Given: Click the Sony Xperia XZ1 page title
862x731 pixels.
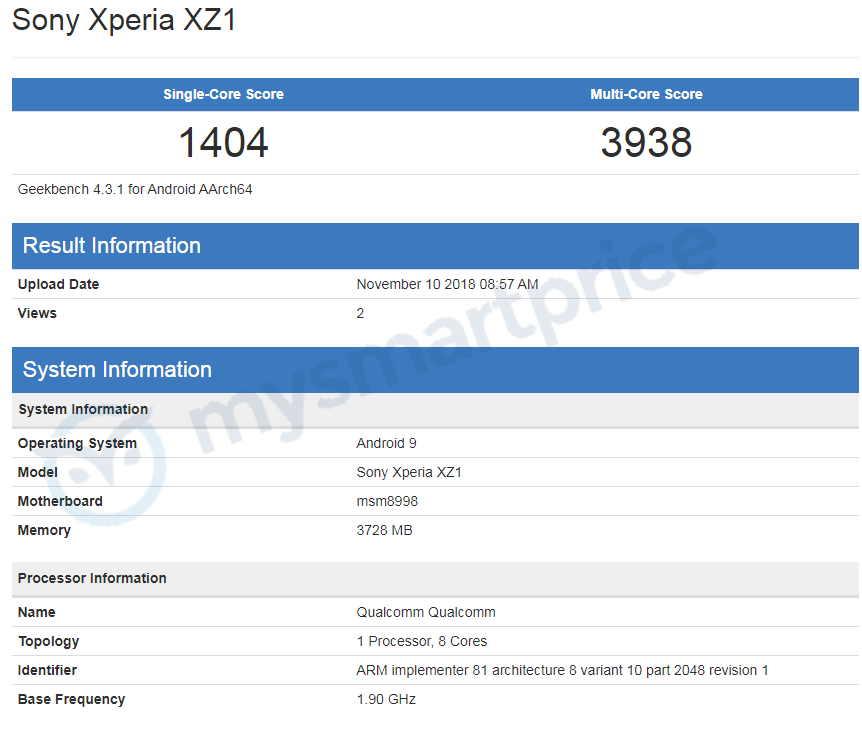Looking at the screenshot, I should pyautogui.click(x=124, y=21).
